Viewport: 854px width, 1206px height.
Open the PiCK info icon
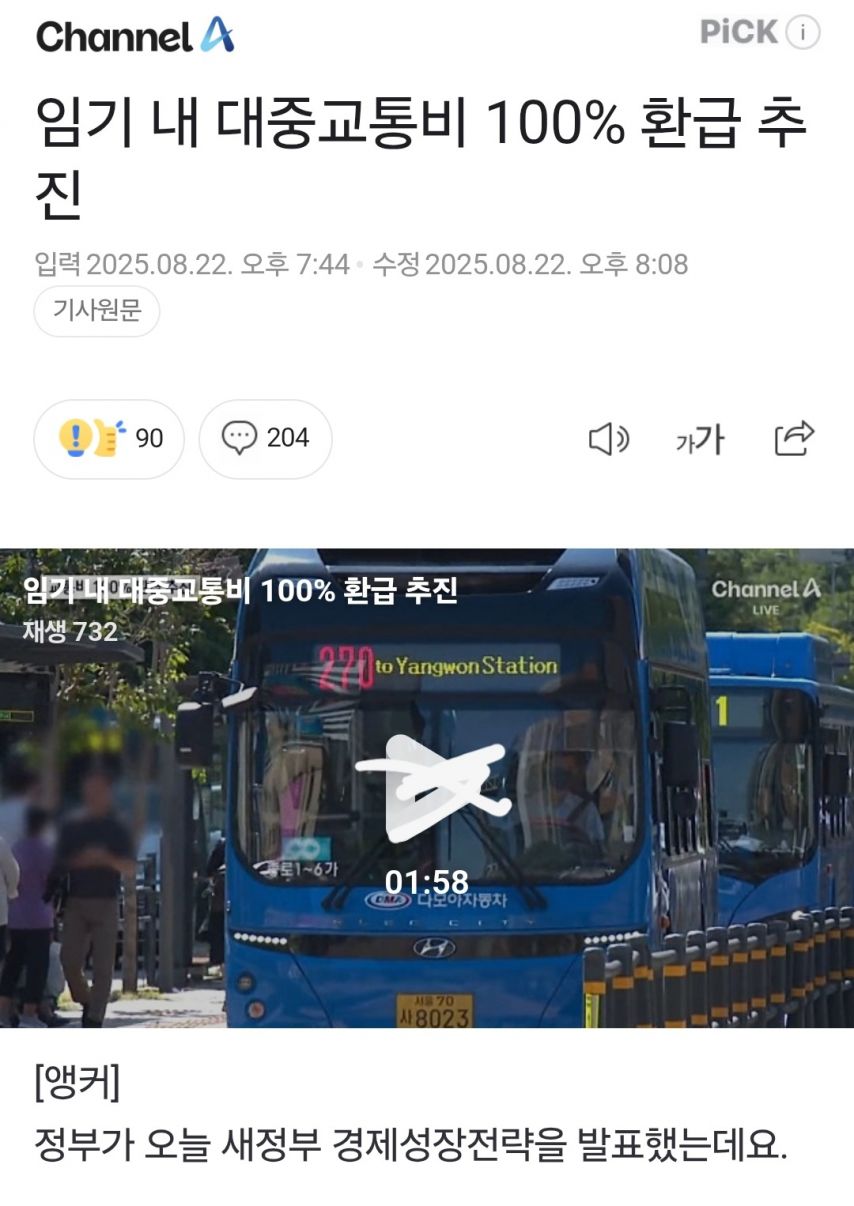(x=803, y=33)
